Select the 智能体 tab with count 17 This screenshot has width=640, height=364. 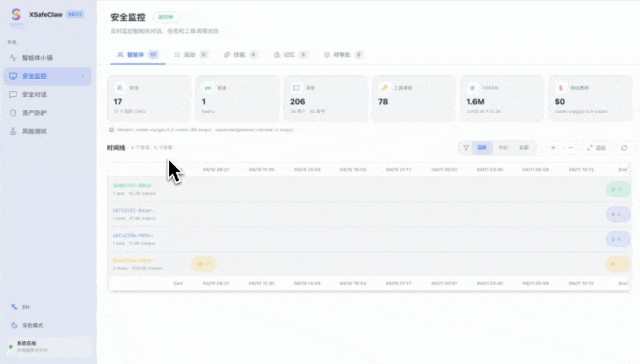coord(138,55)
